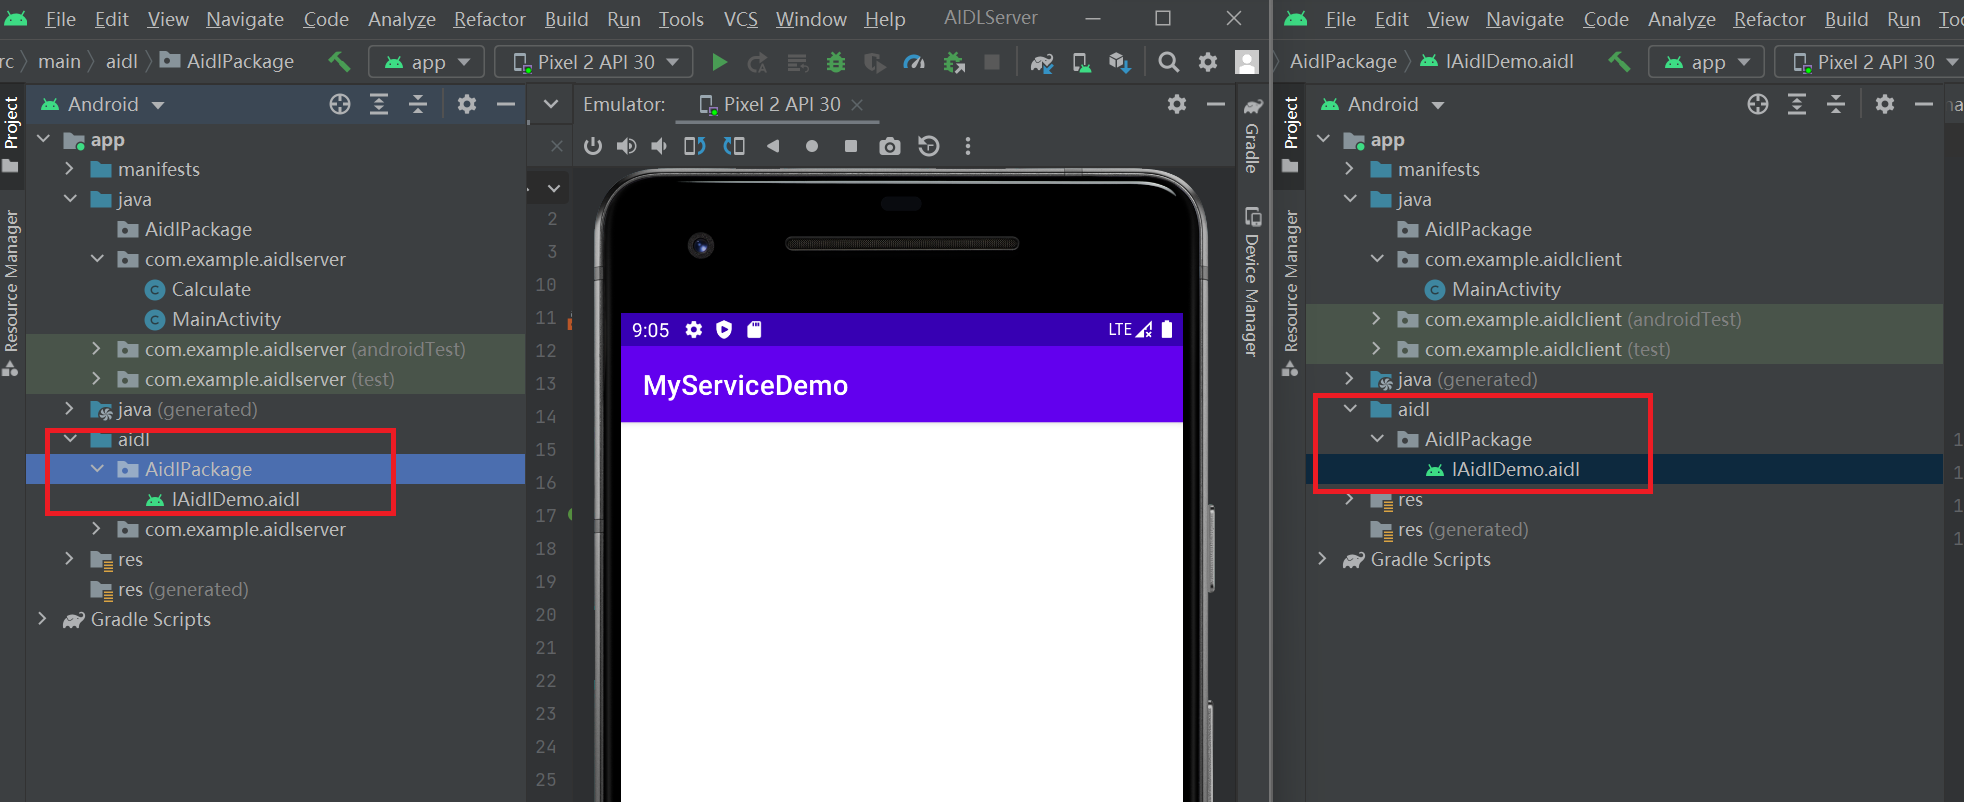Image resolution: width=1964 pixels, height=802 pixels.
Task: Take emulator screenshot with camera icon
Action: (889, 147)
